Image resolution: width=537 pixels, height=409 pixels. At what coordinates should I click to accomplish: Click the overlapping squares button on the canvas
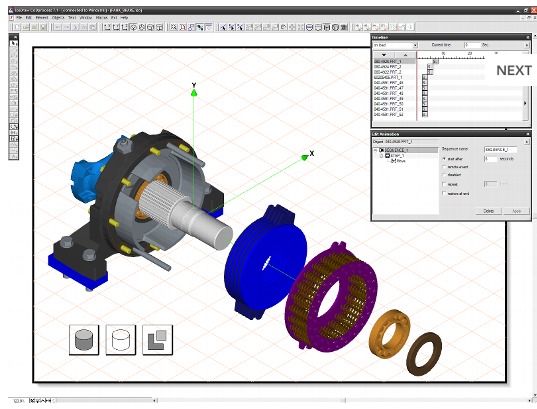pos(157,339)
